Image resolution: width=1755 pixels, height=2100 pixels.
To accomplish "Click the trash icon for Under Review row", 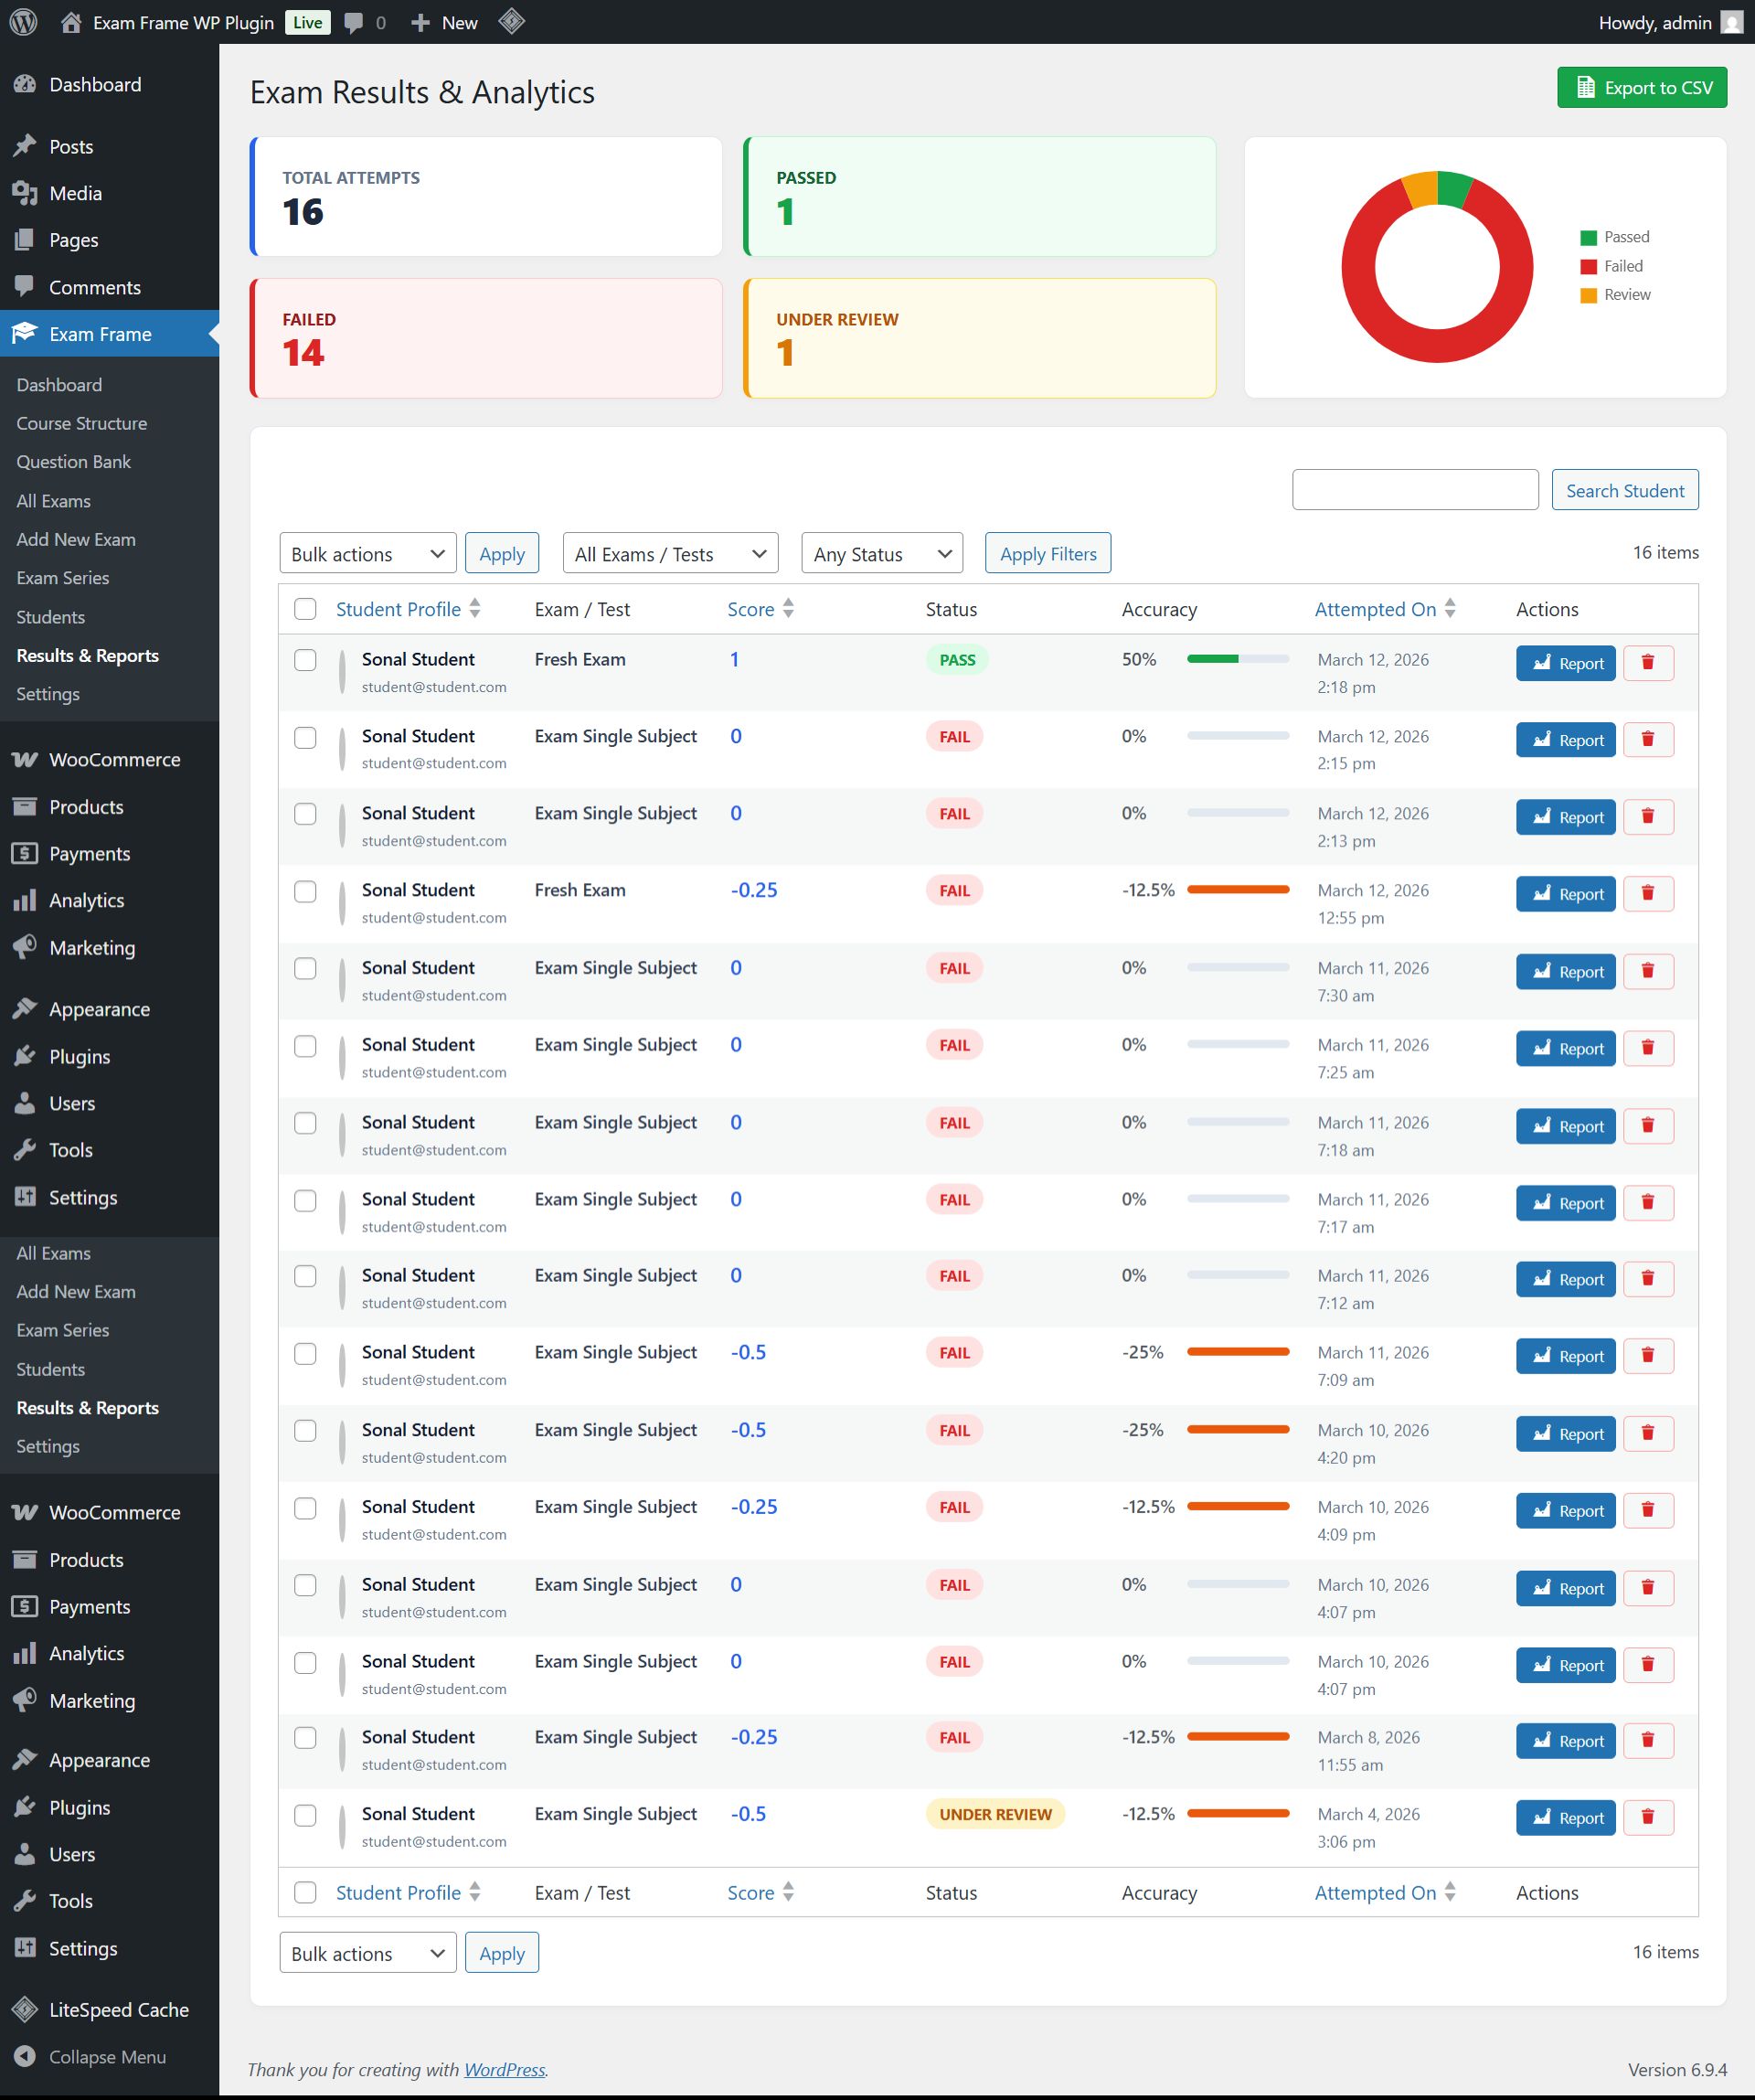I will [x=1647, y=1817].
